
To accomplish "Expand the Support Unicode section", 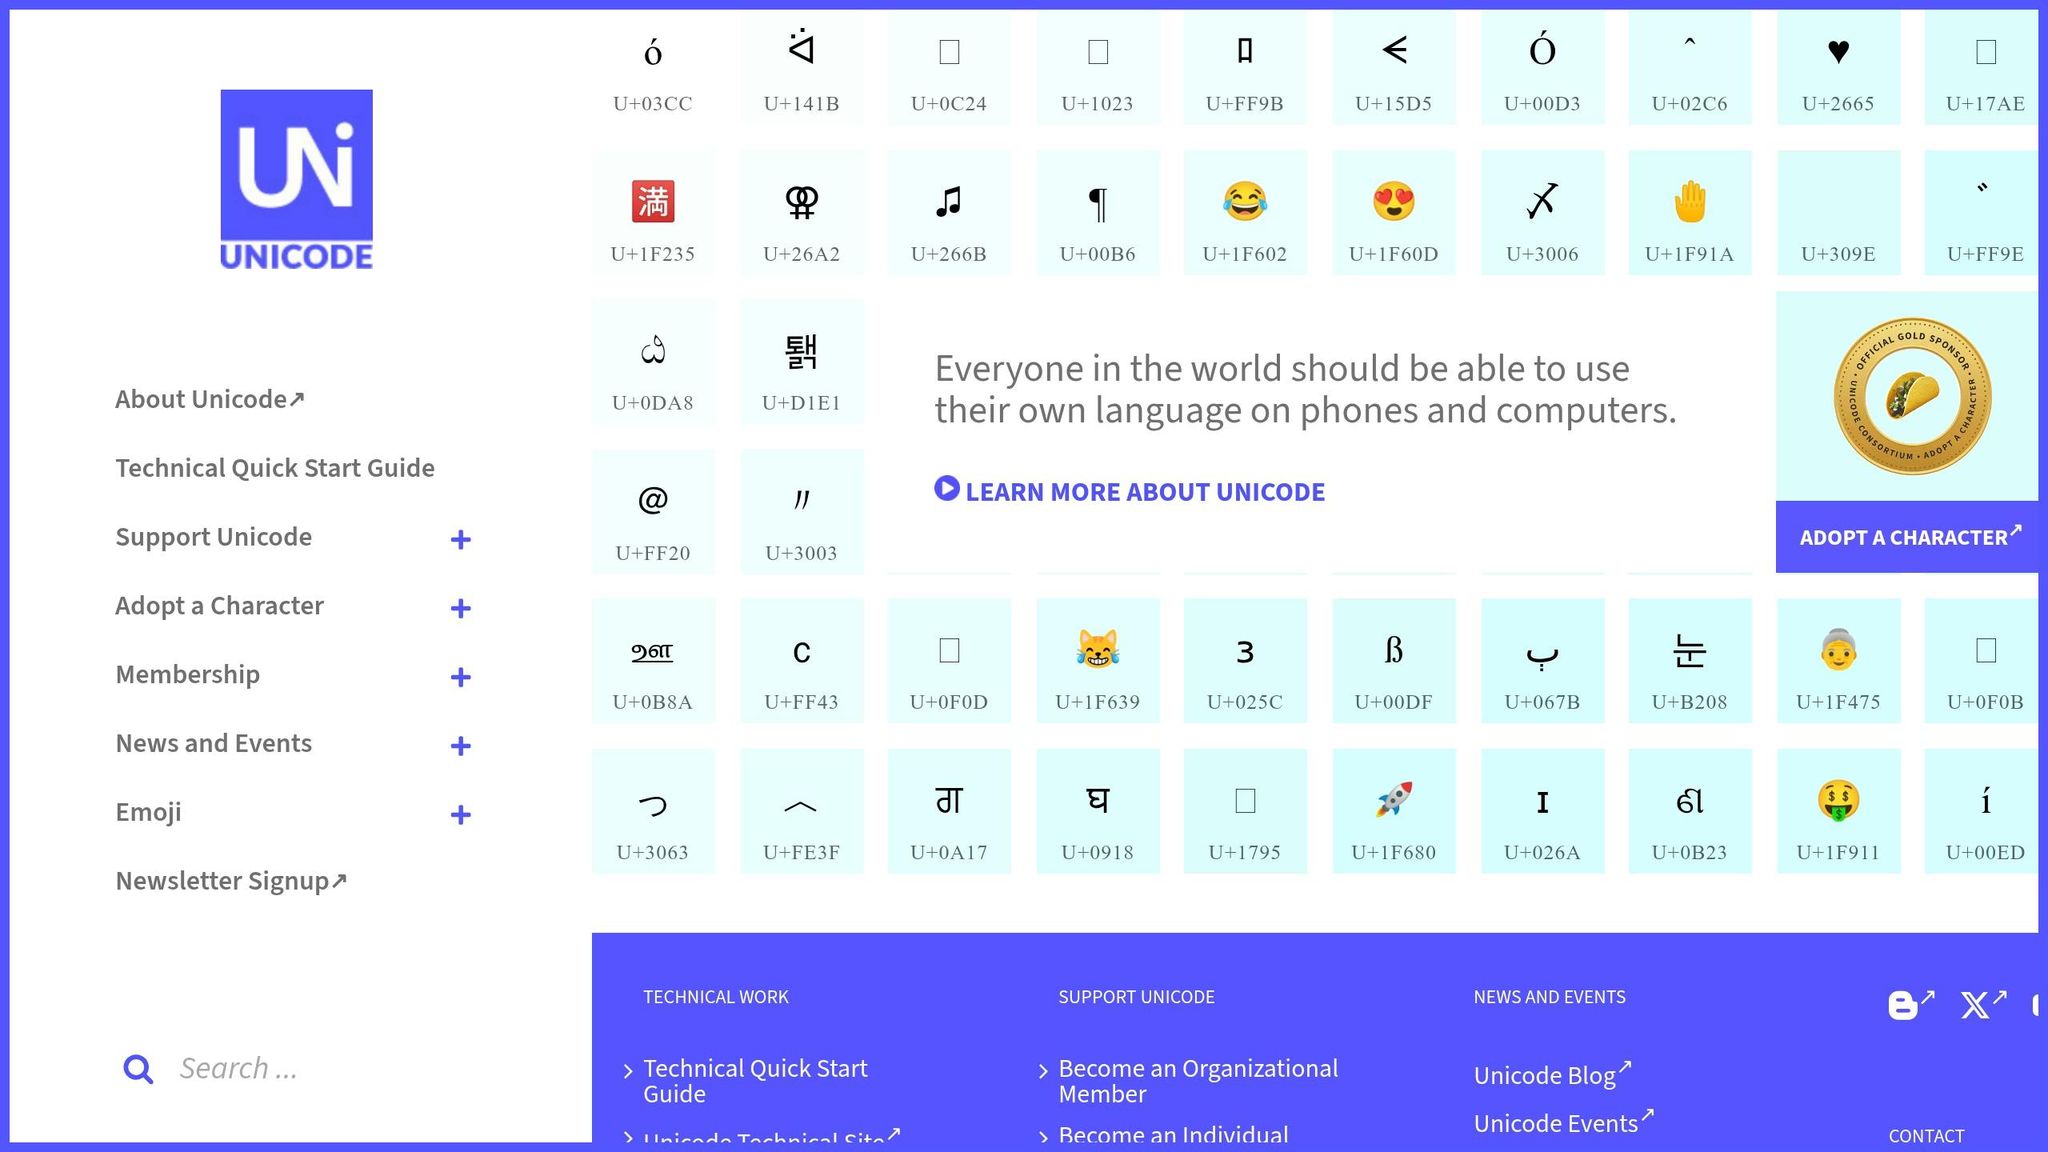I will tap(460, 539).
